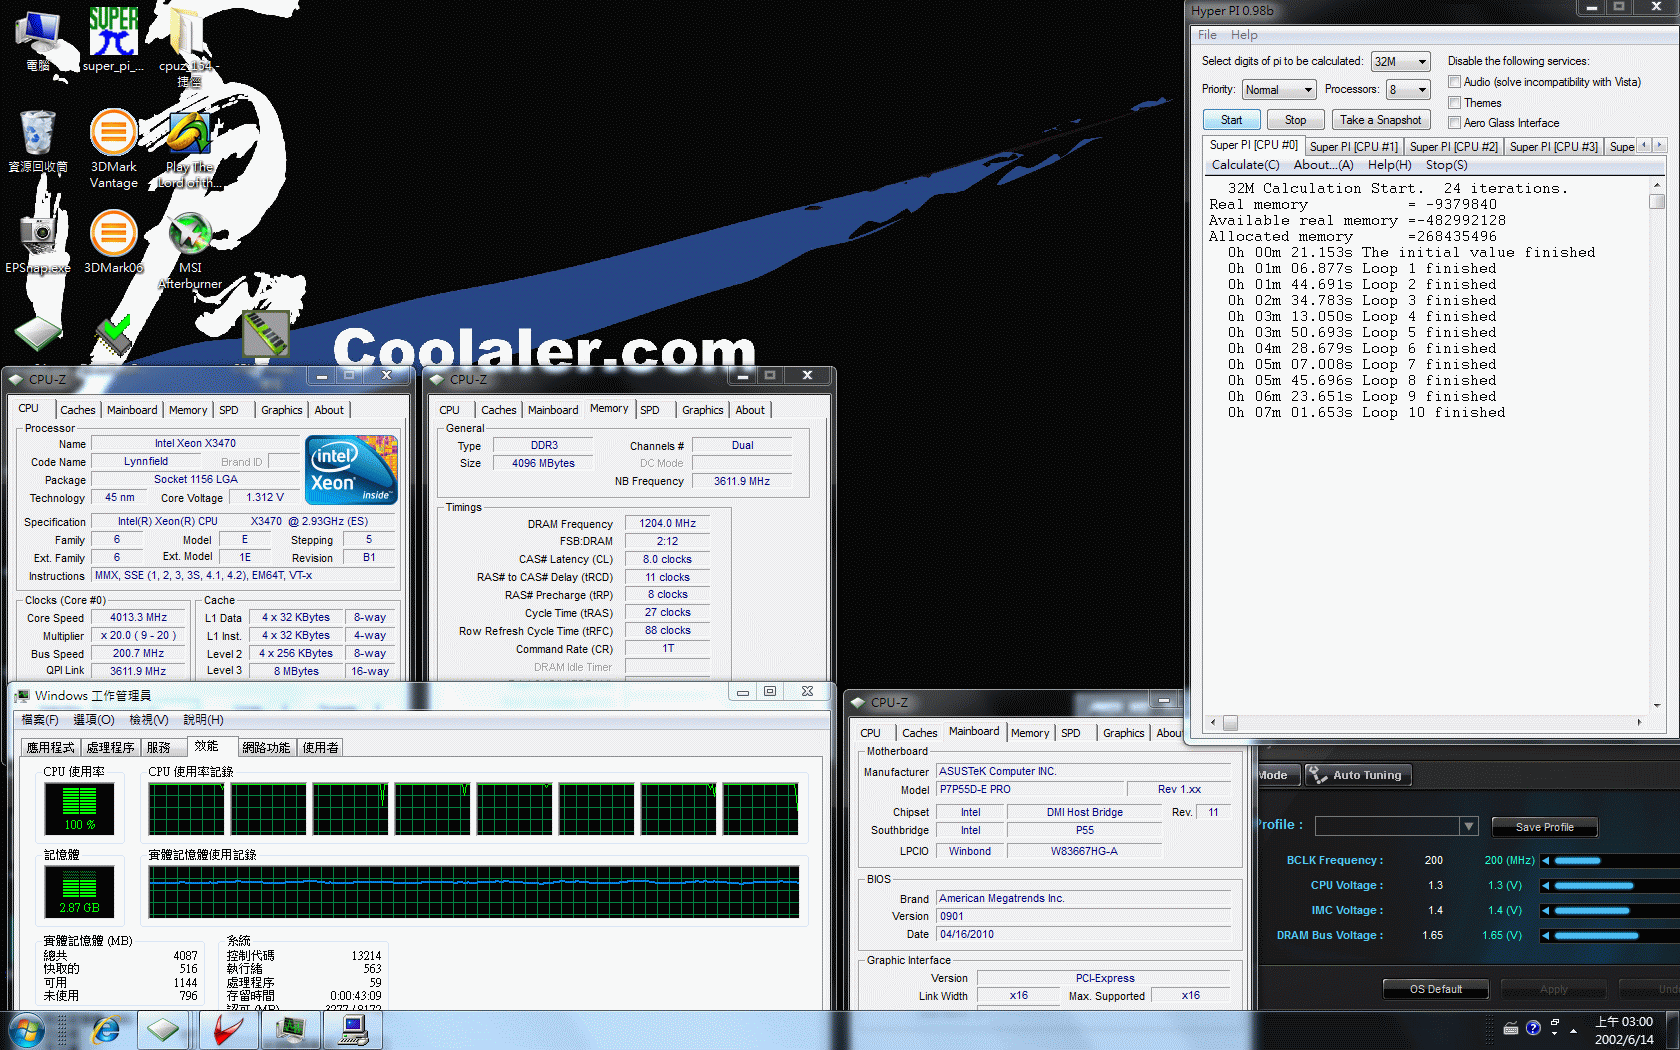Show hidden tray icons arrow
This screenshot has height=1050, width=1680.
[x=1574, y=1029]
